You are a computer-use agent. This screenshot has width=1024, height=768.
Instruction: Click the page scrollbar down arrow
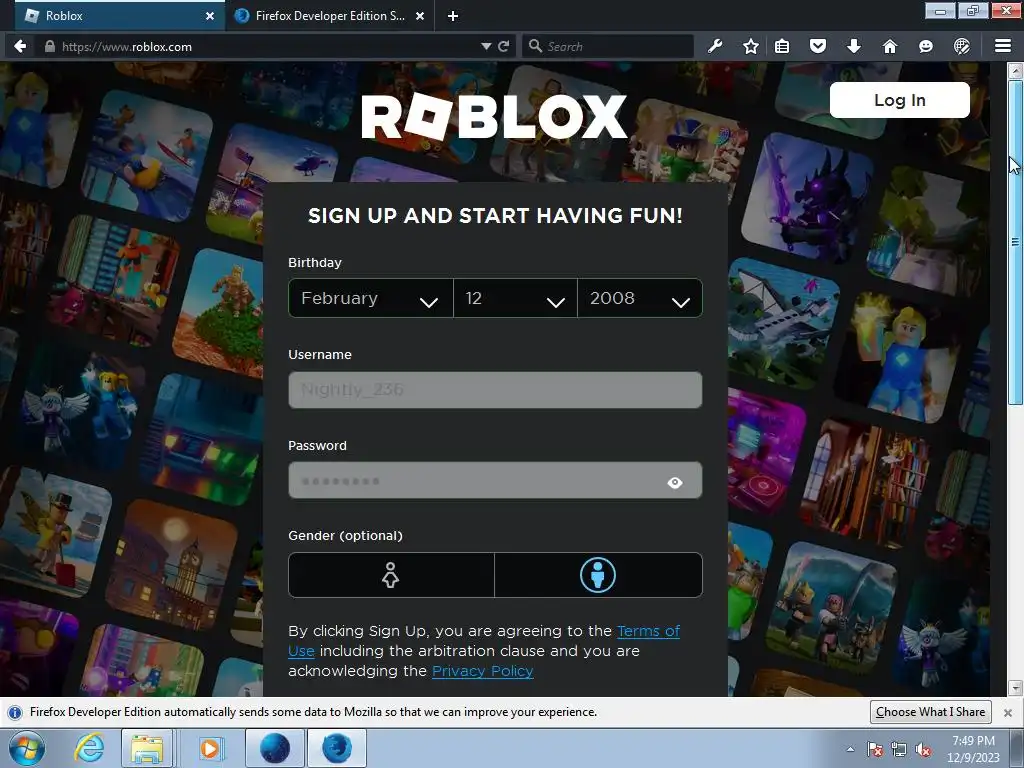pos(1016,688)
